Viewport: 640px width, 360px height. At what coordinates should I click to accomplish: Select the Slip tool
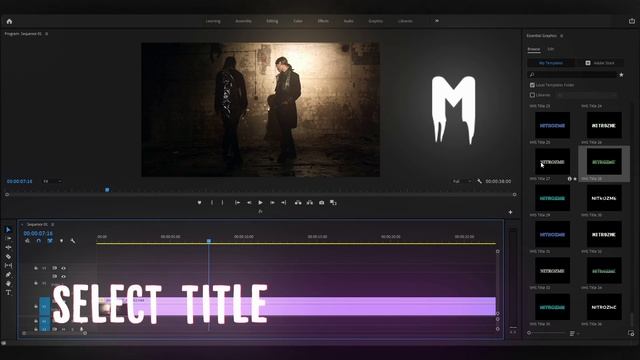click(x=8, y=265)
